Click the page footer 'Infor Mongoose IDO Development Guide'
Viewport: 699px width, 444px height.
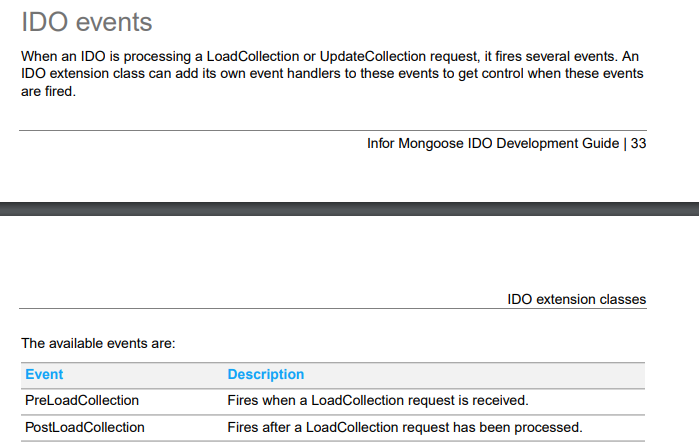pyautogui.click(x=493, y=144)
